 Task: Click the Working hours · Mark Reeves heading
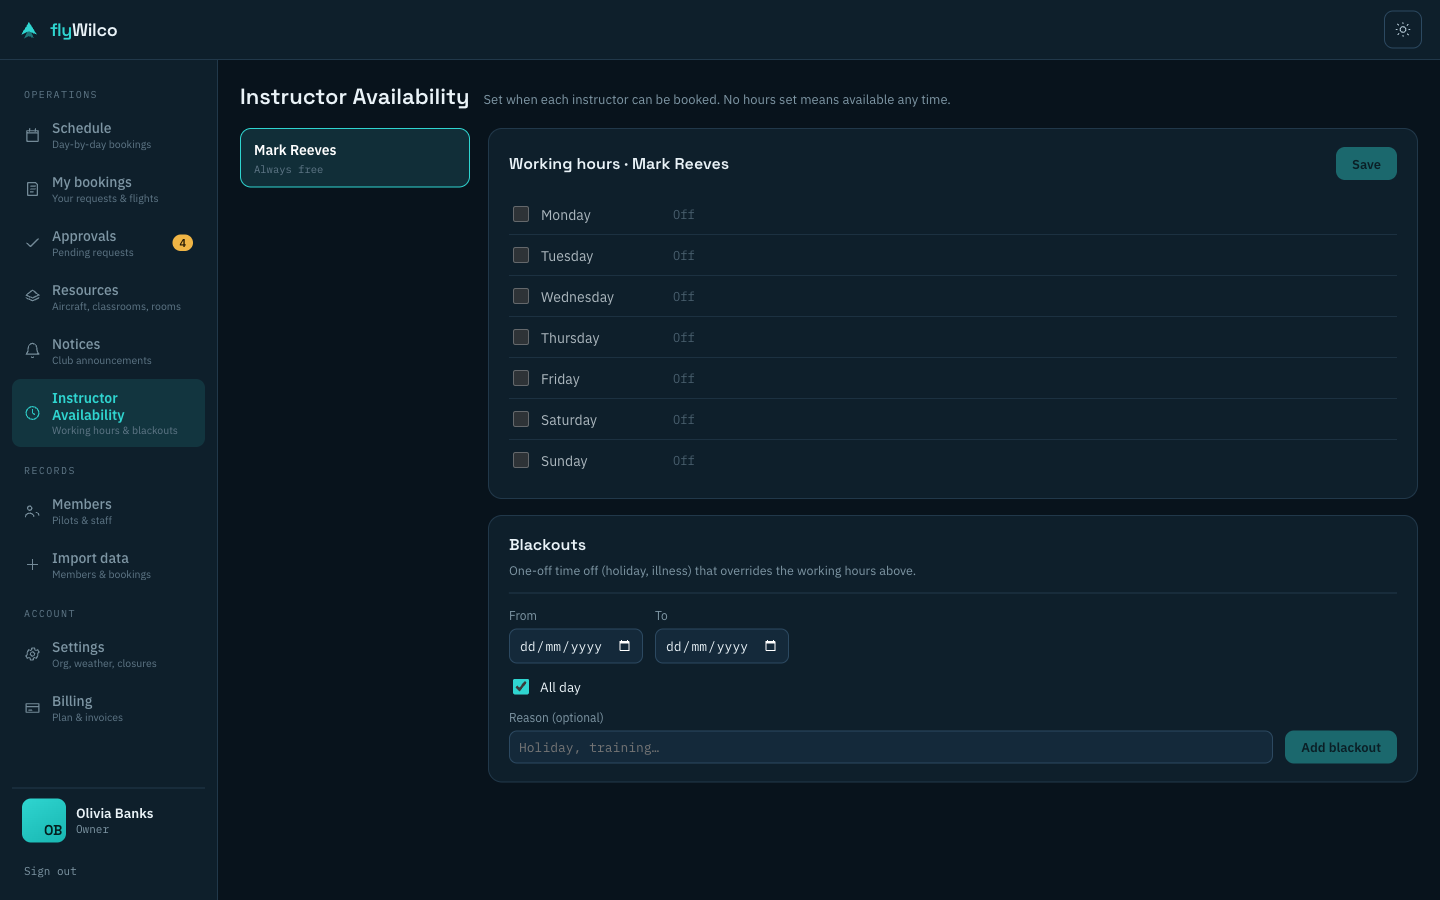(x=619, y=164)
